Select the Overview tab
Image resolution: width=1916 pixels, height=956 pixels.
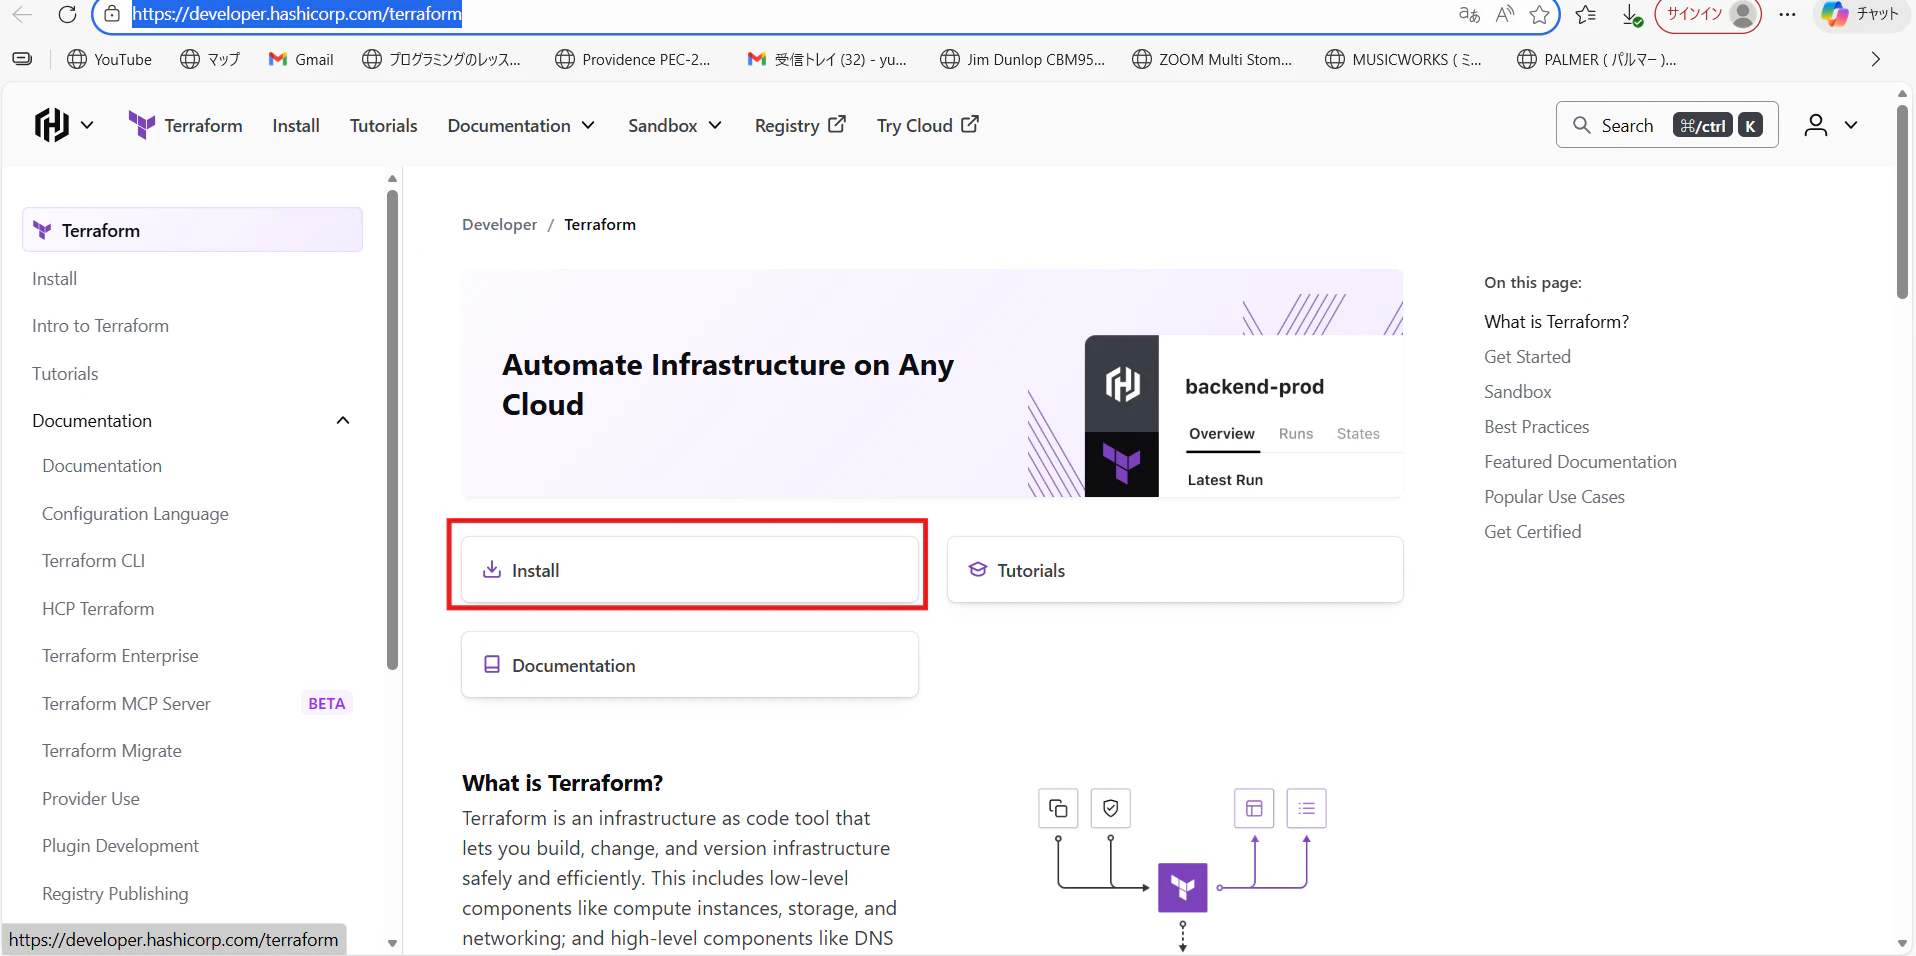pos(1222,433)
